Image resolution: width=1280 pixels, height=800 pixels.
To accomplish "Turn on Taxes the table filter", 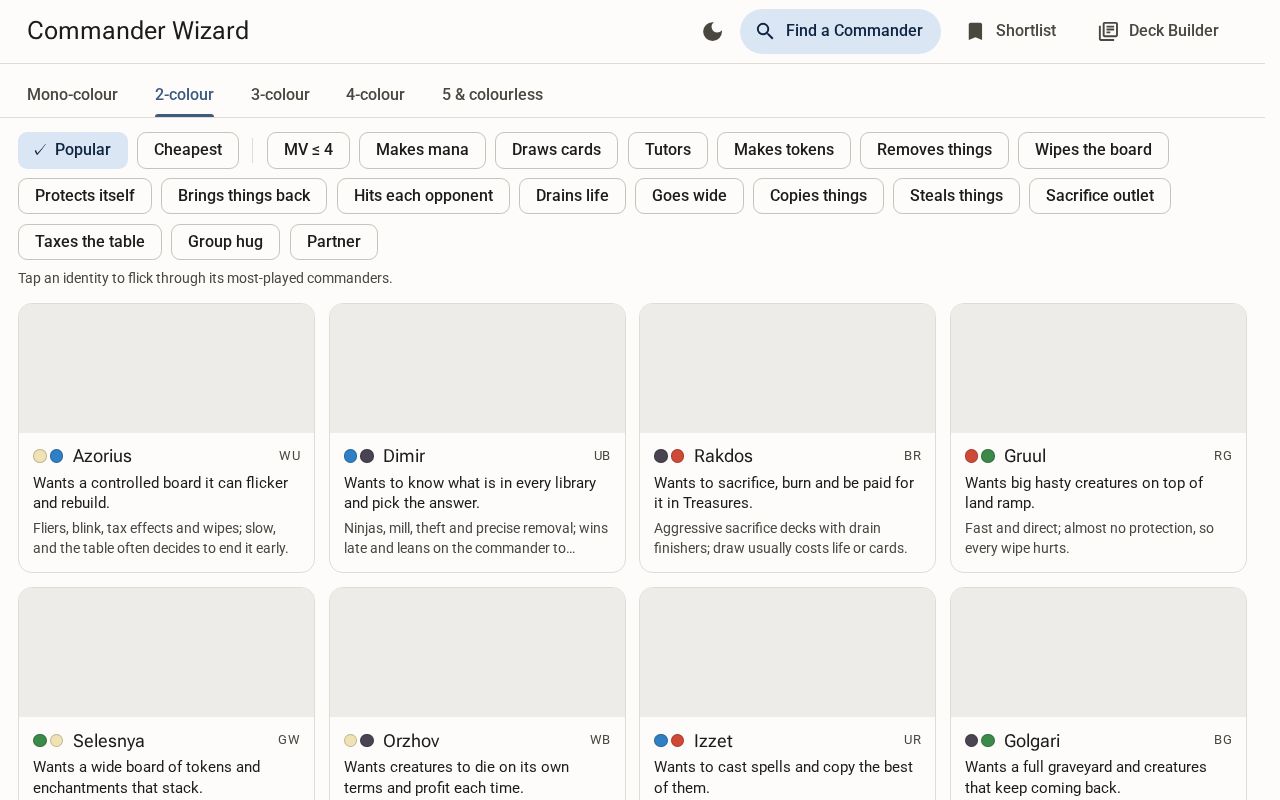I will point(90,242).
